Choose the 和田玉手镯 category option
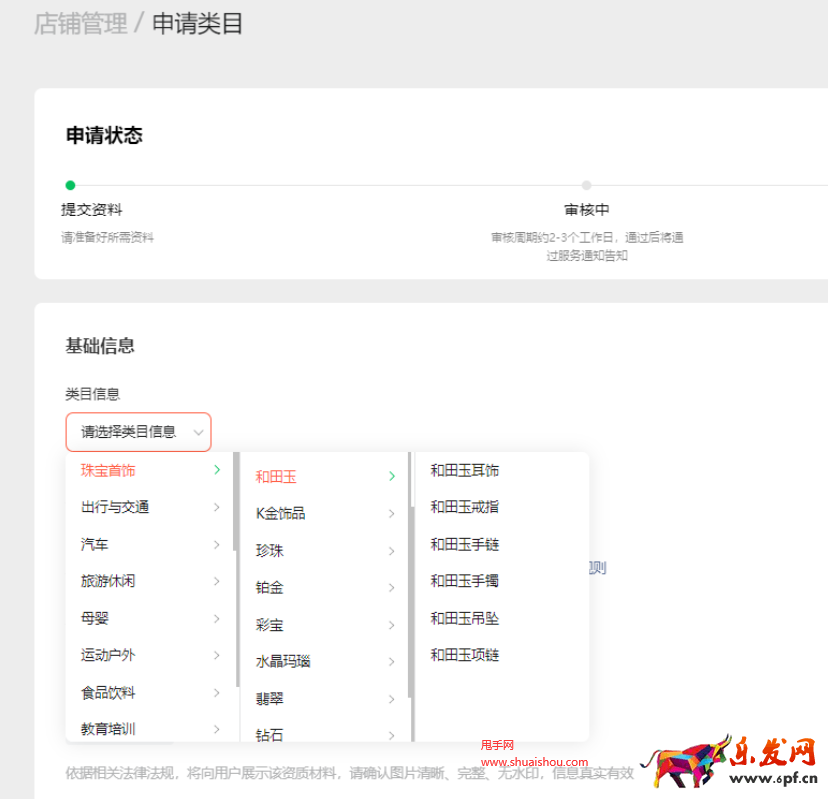Screen dimensions: 828x799 click(466, 581)
